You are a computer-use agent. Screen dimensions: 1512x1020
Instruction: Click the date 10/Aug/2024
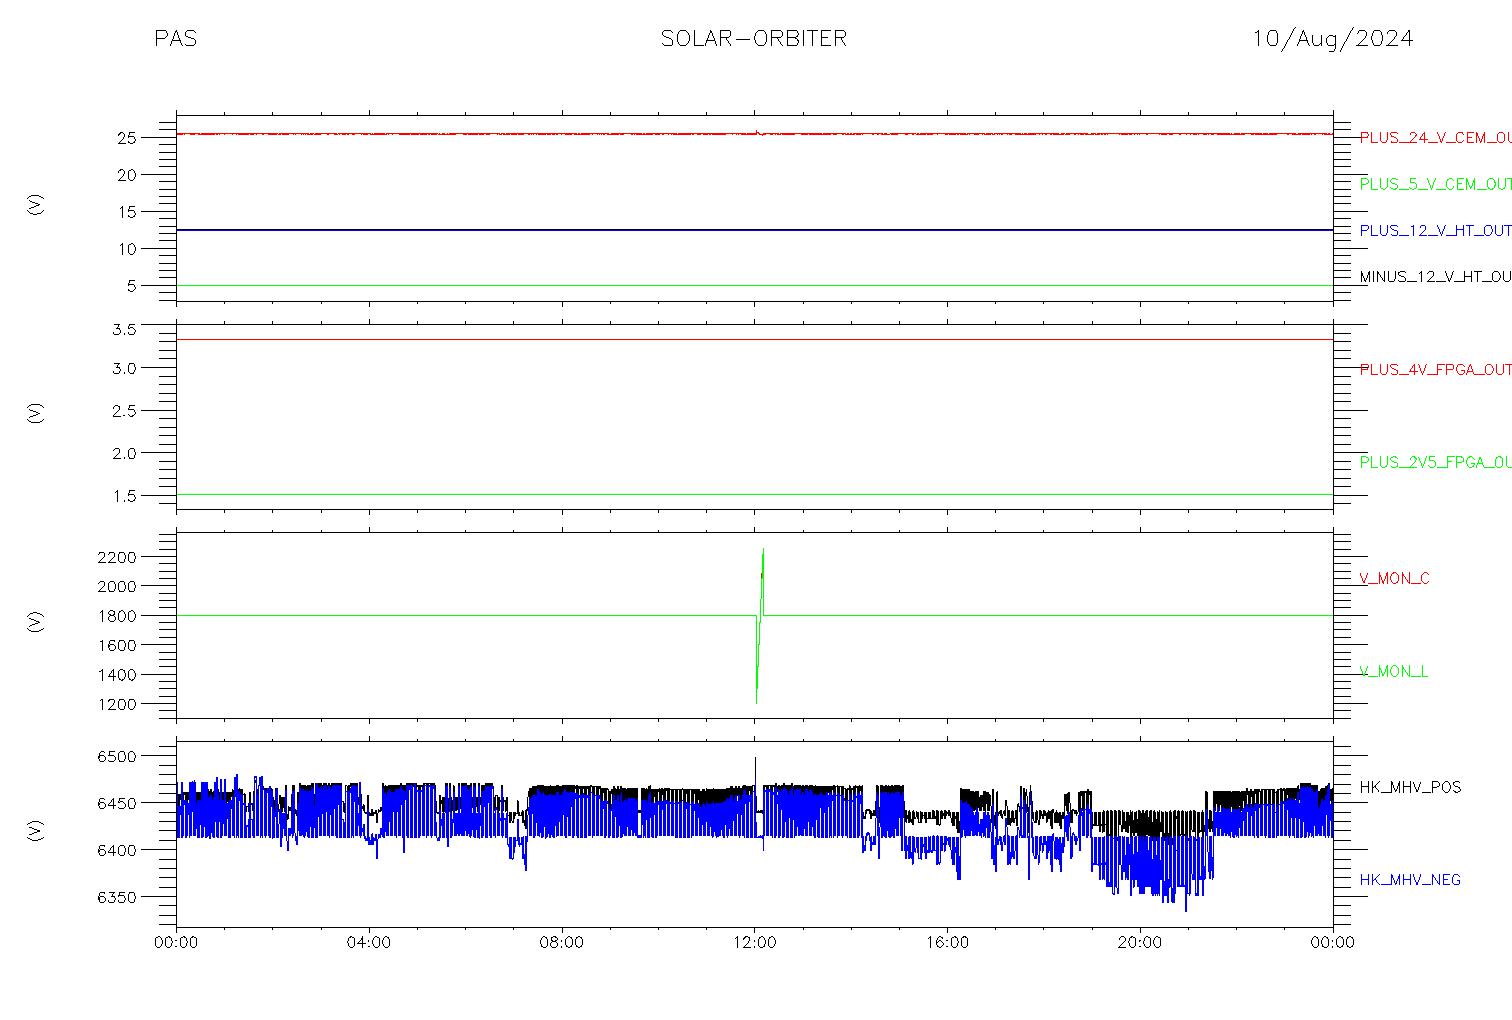1333,39
